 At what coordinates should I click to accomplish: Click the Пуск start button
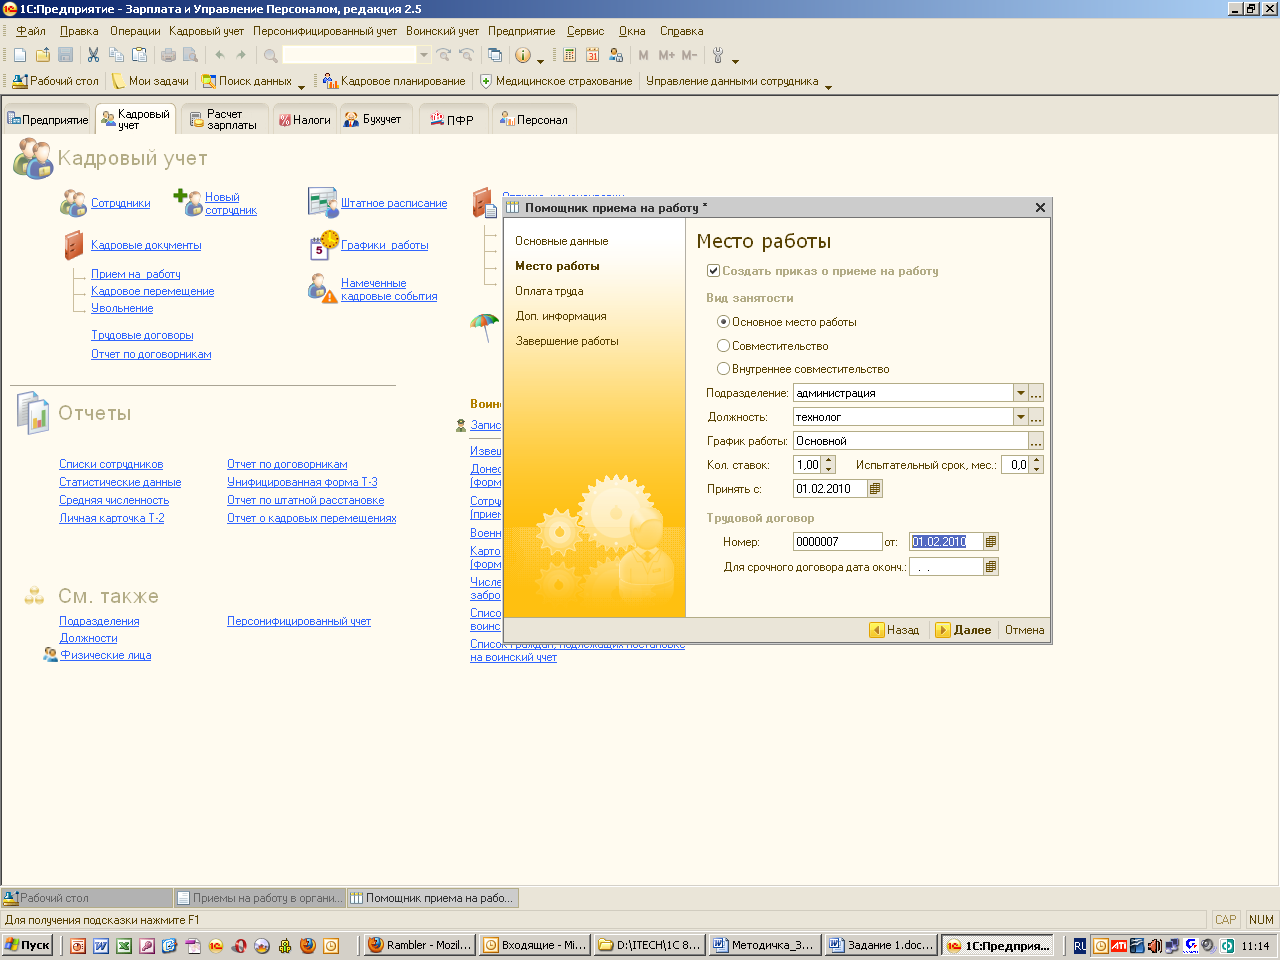pos(27,945)
